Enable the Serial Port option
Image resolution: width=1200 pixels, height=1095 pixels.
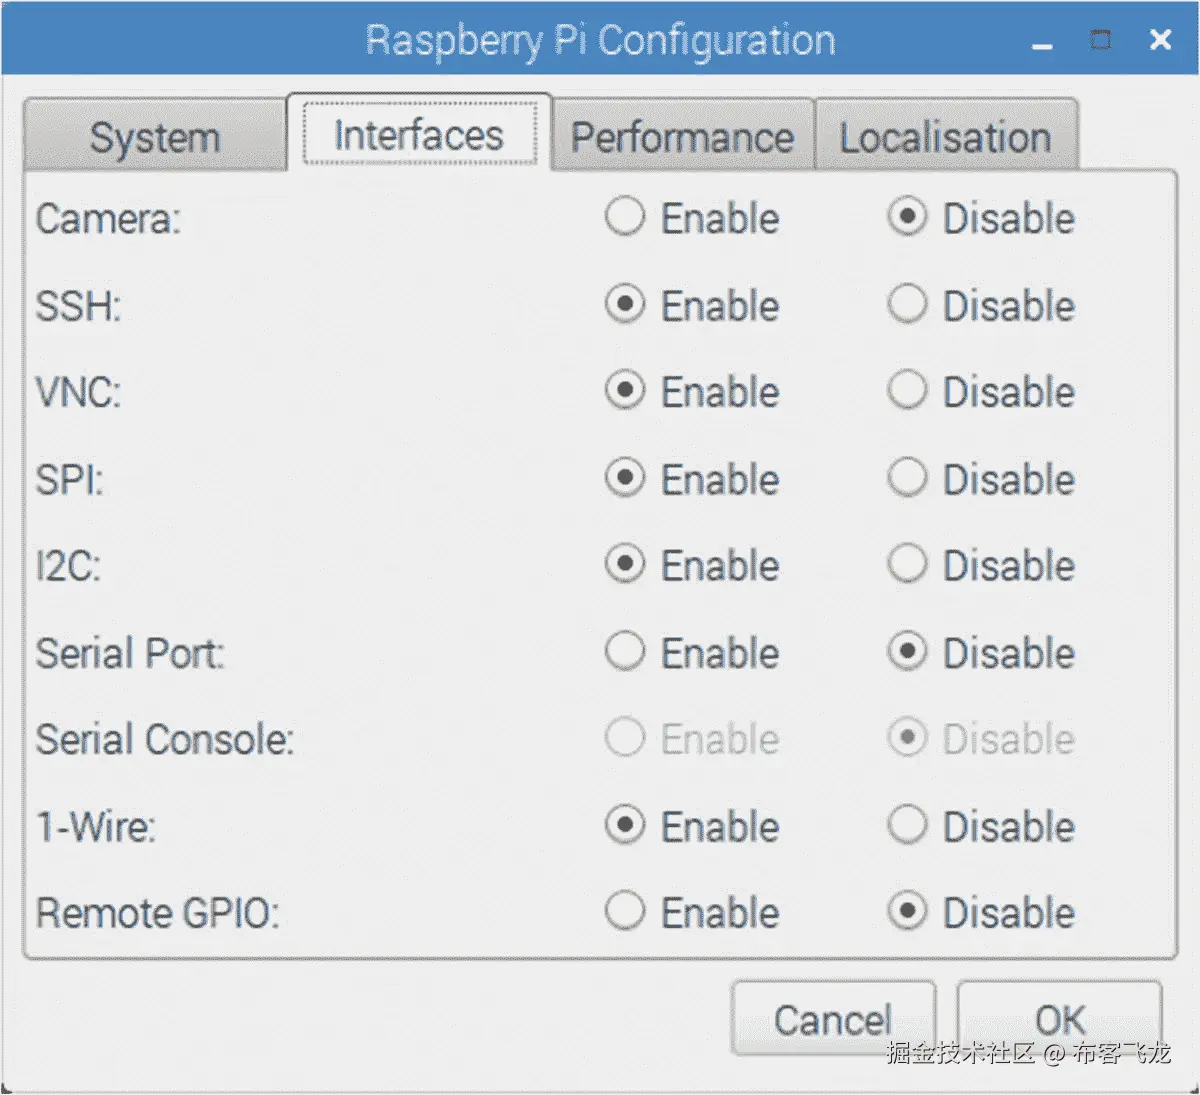(625, 652)
